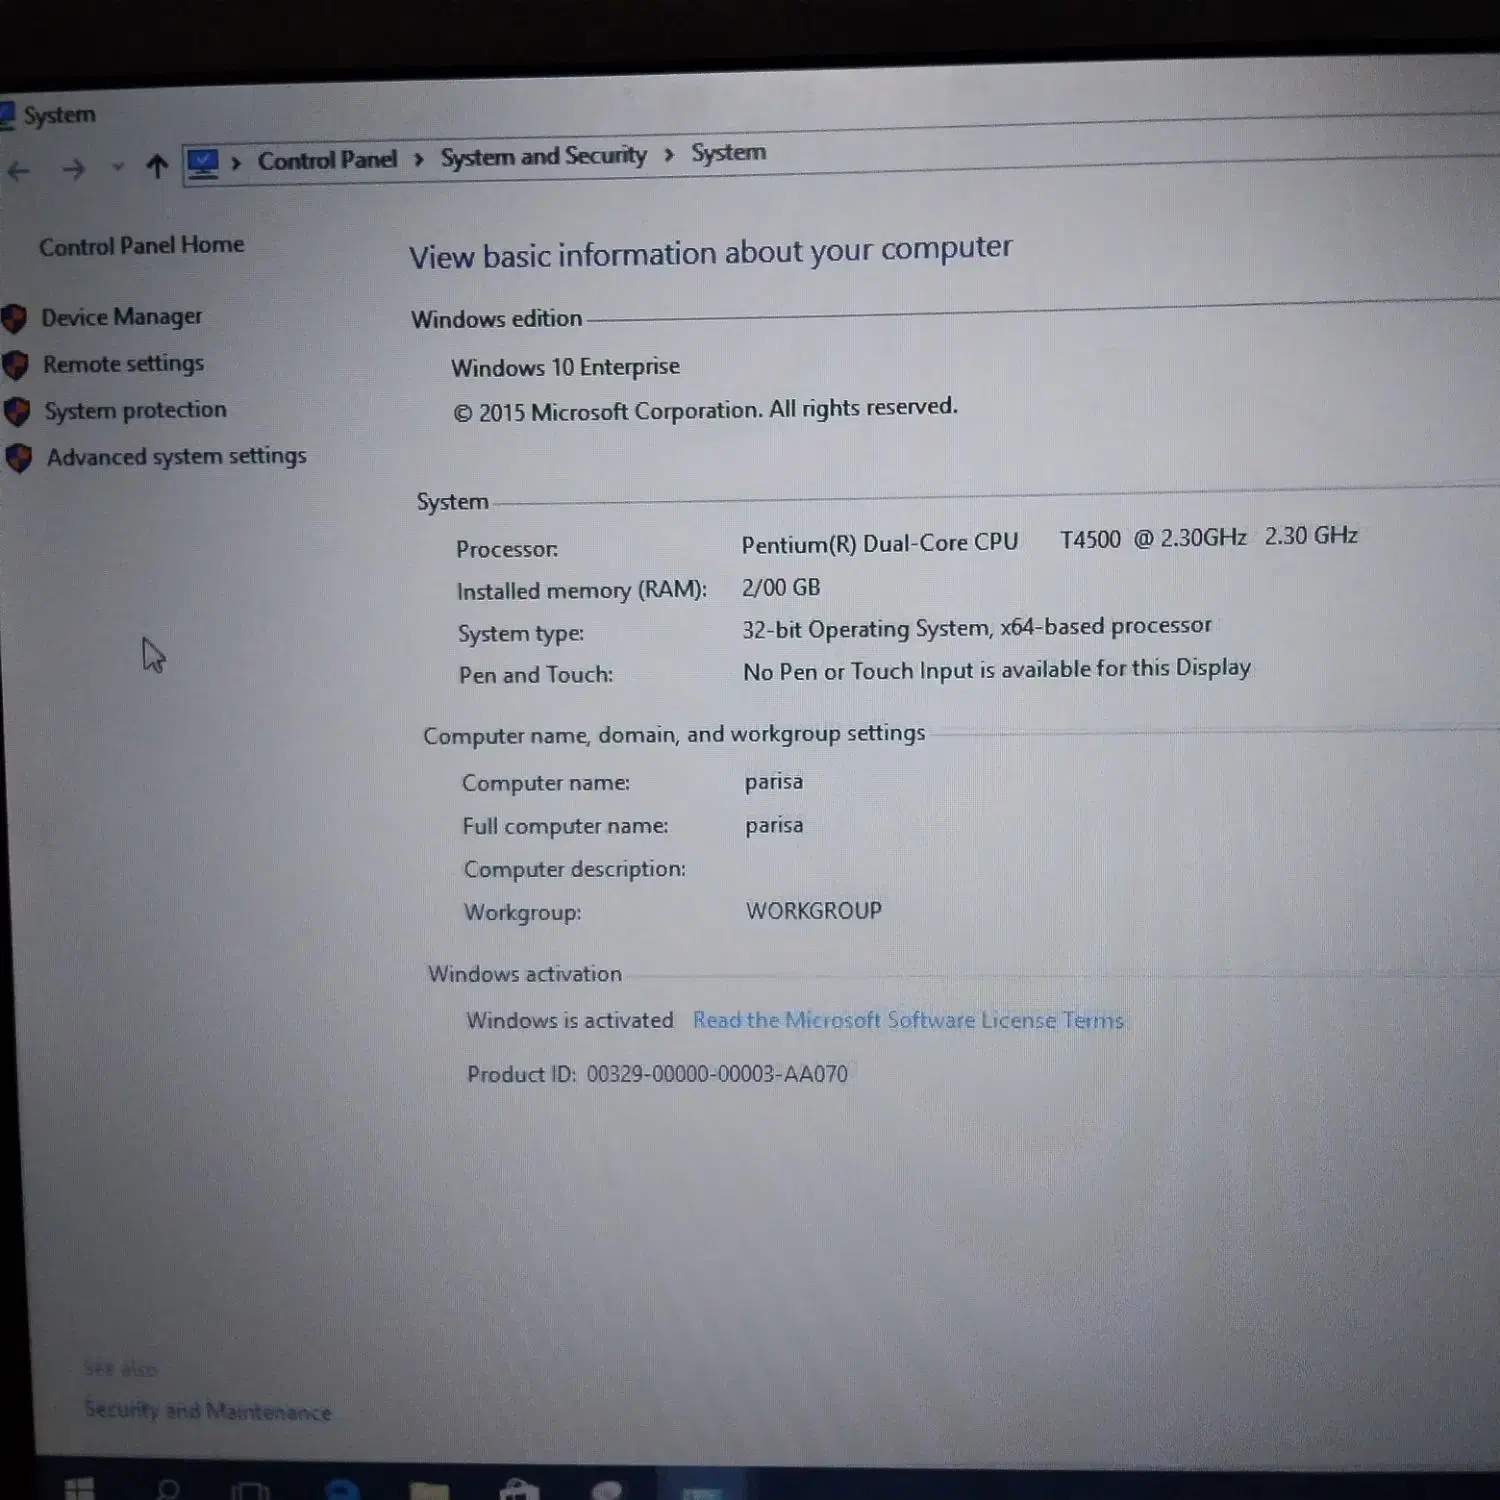Expand the chevron before Control Panel
The height and width of the screenshot is (1500, 1500).
point(236,162)
